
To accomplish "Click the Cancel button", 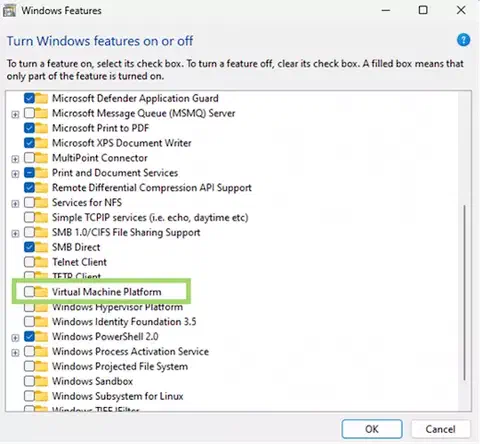I will [x=440, y=429].
